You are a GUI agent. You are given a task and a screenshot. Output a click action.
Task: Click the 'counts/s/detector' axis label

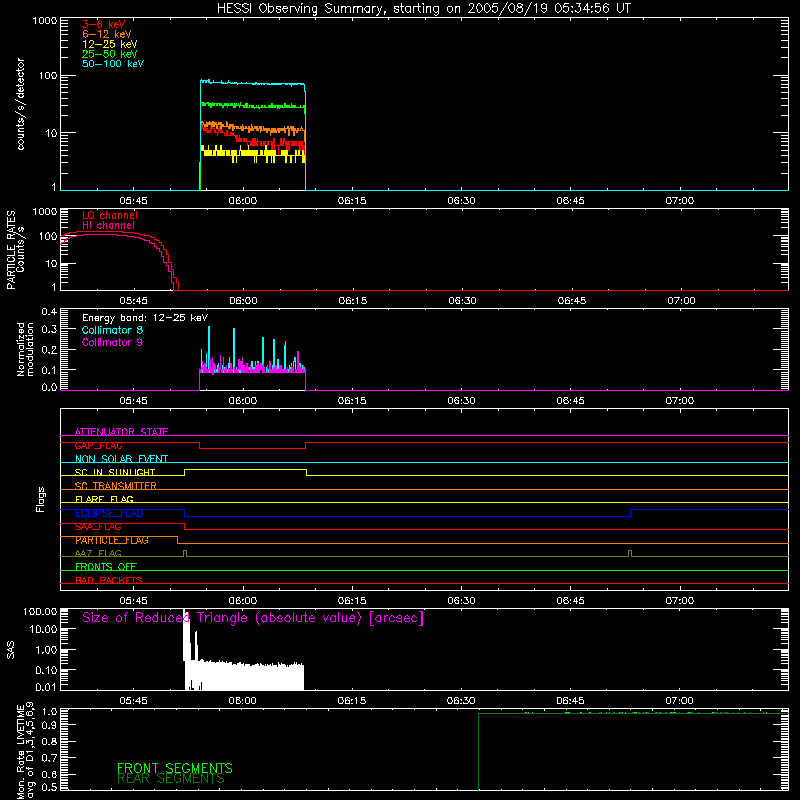click(x=21, y=104)
